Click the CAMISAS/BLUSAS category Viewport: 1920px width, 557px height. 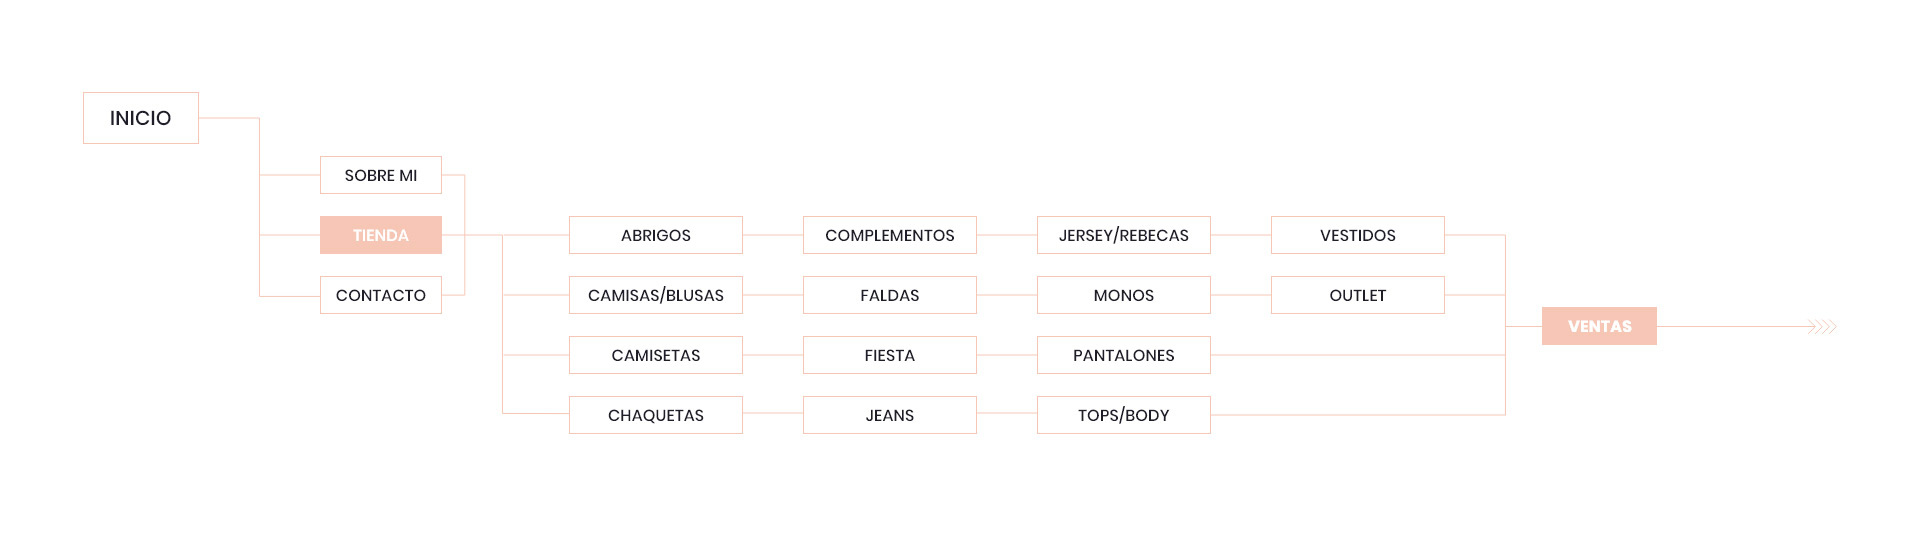click(656, 295)
